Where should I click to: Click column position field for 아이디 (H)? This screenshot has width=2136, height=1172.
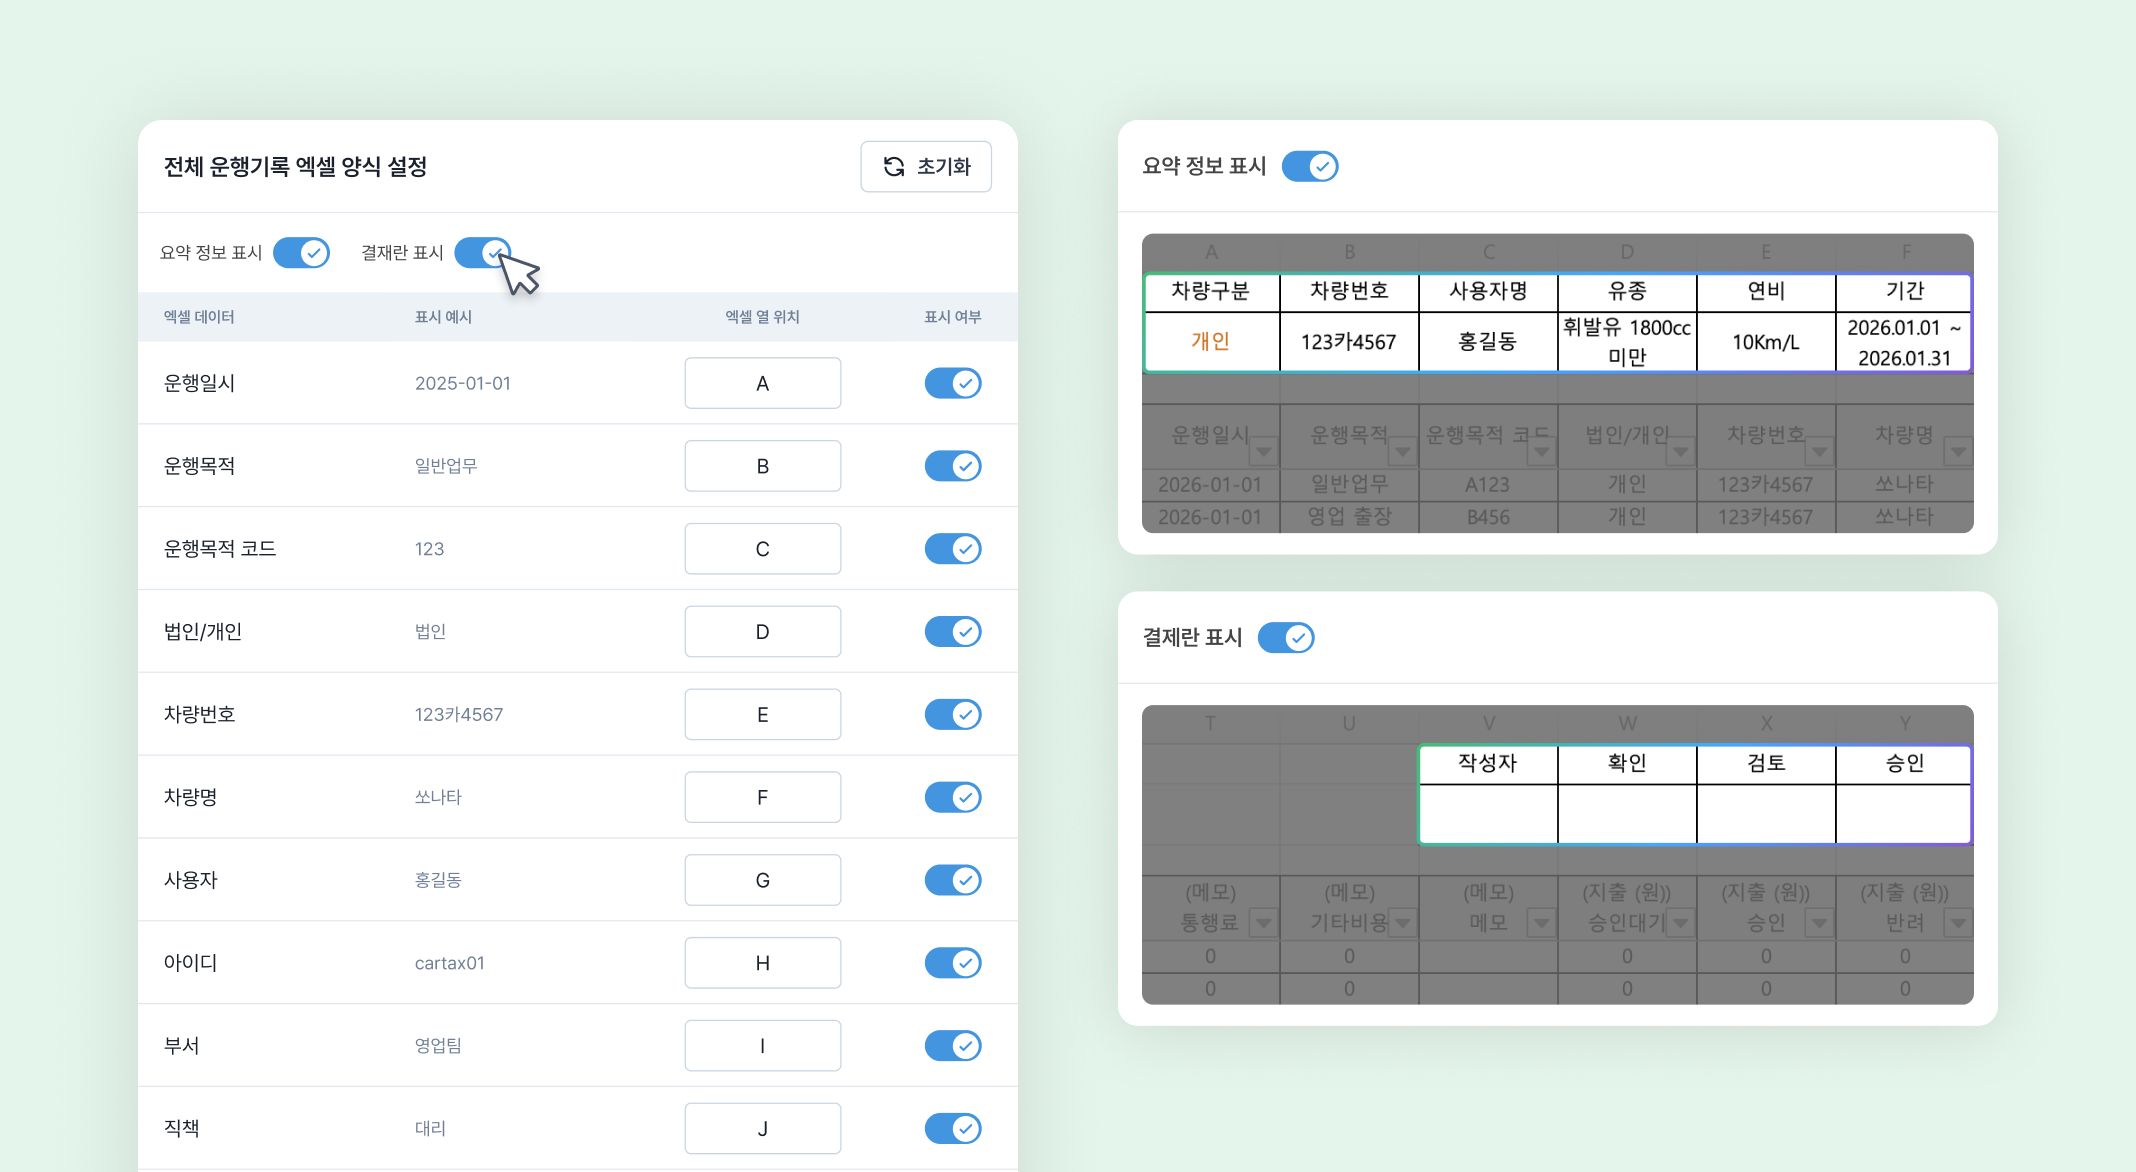click(x=762, y=963)
